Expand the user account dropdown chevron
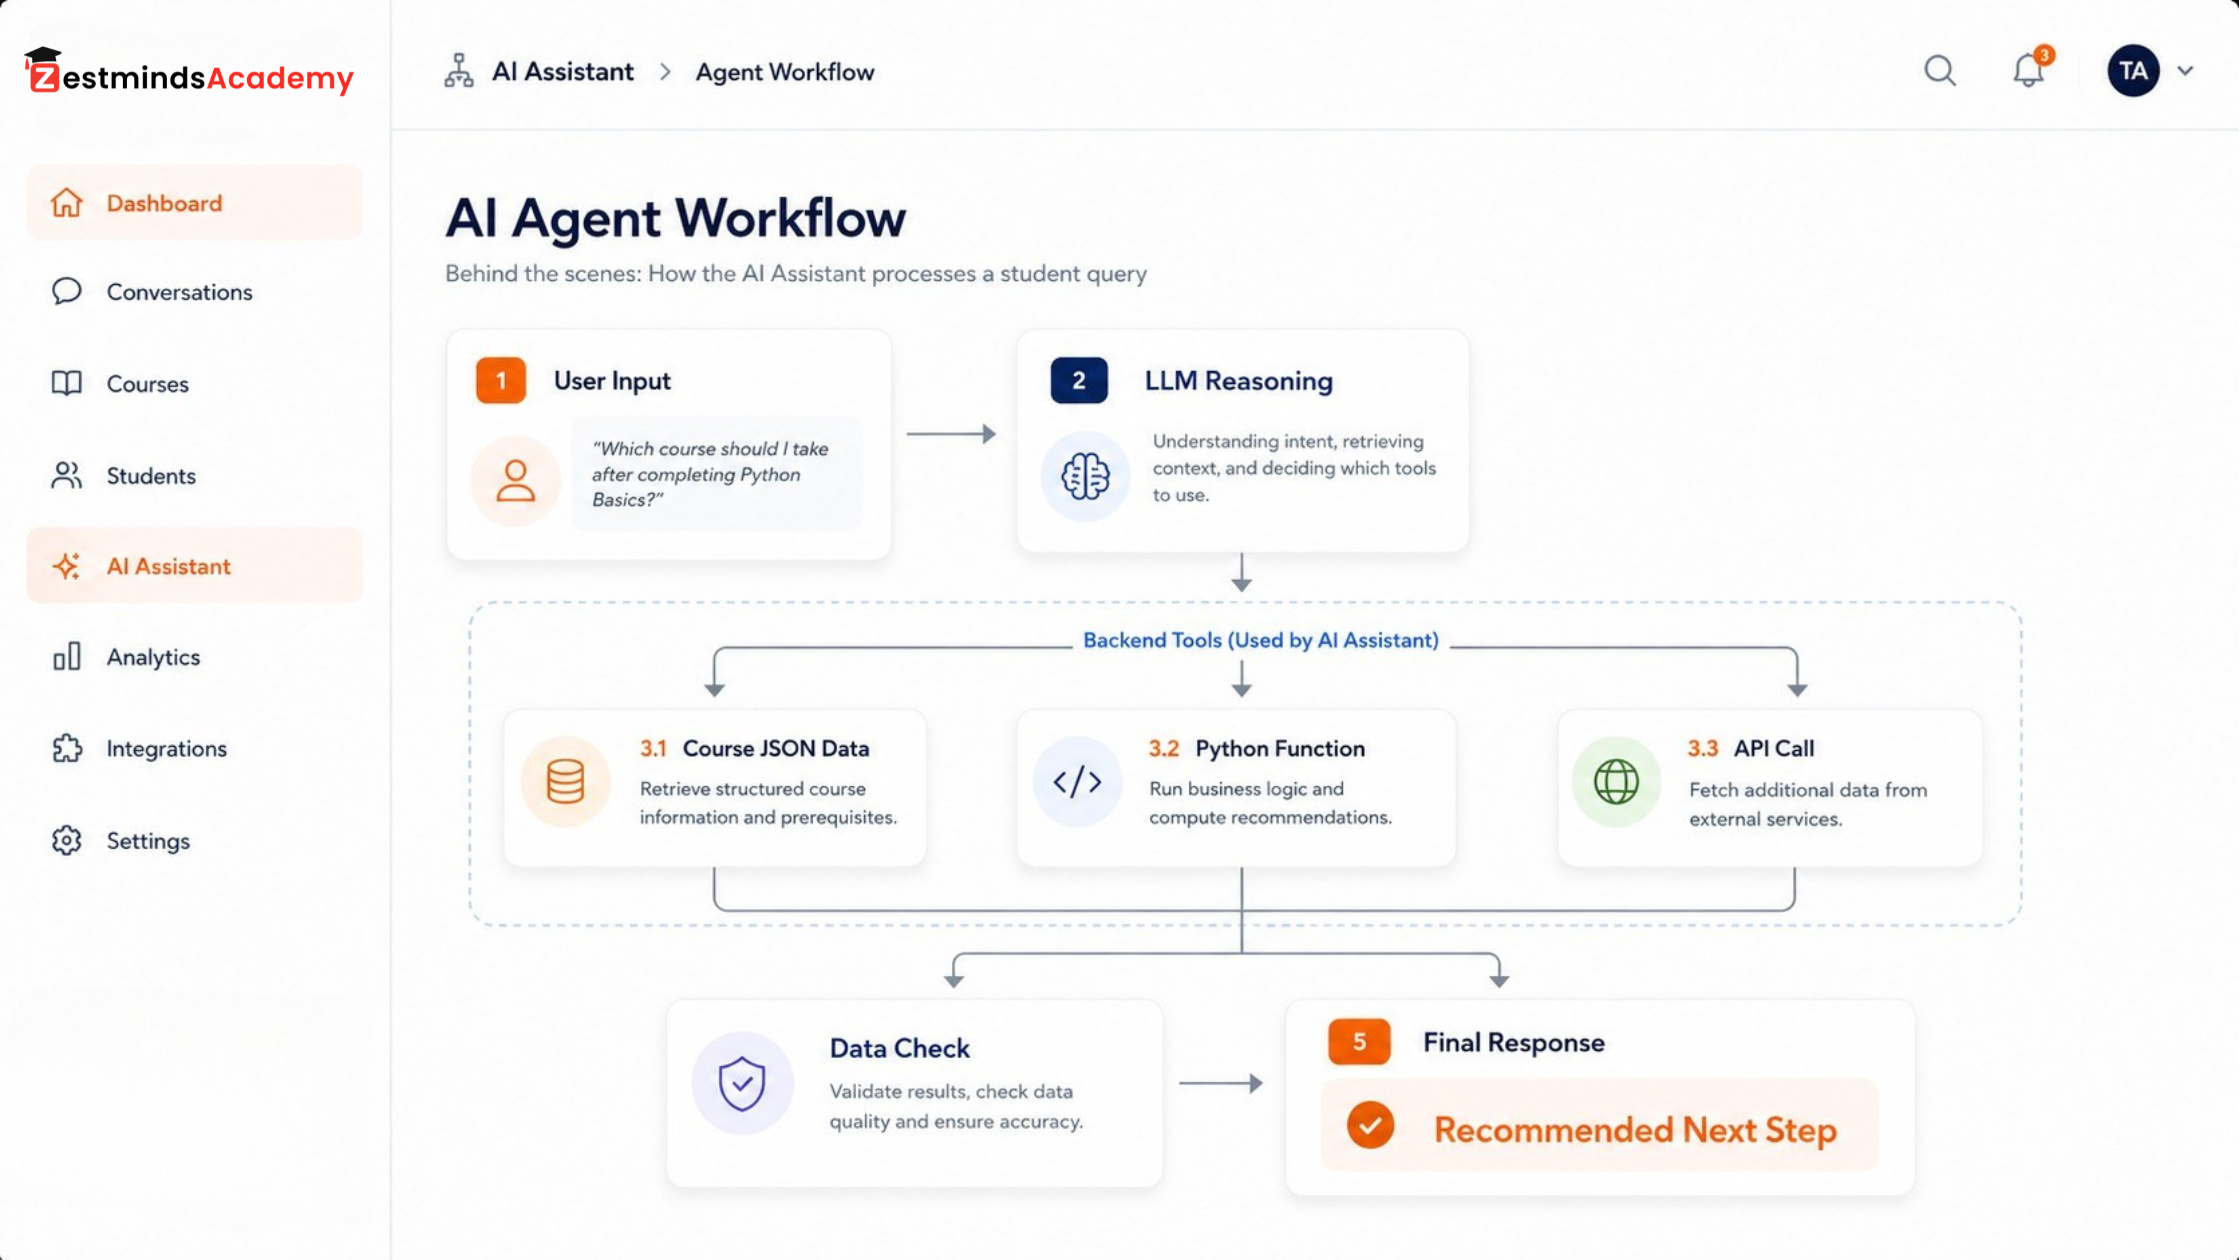This screenshot has height=1260, width=2240. (2185, 71)
